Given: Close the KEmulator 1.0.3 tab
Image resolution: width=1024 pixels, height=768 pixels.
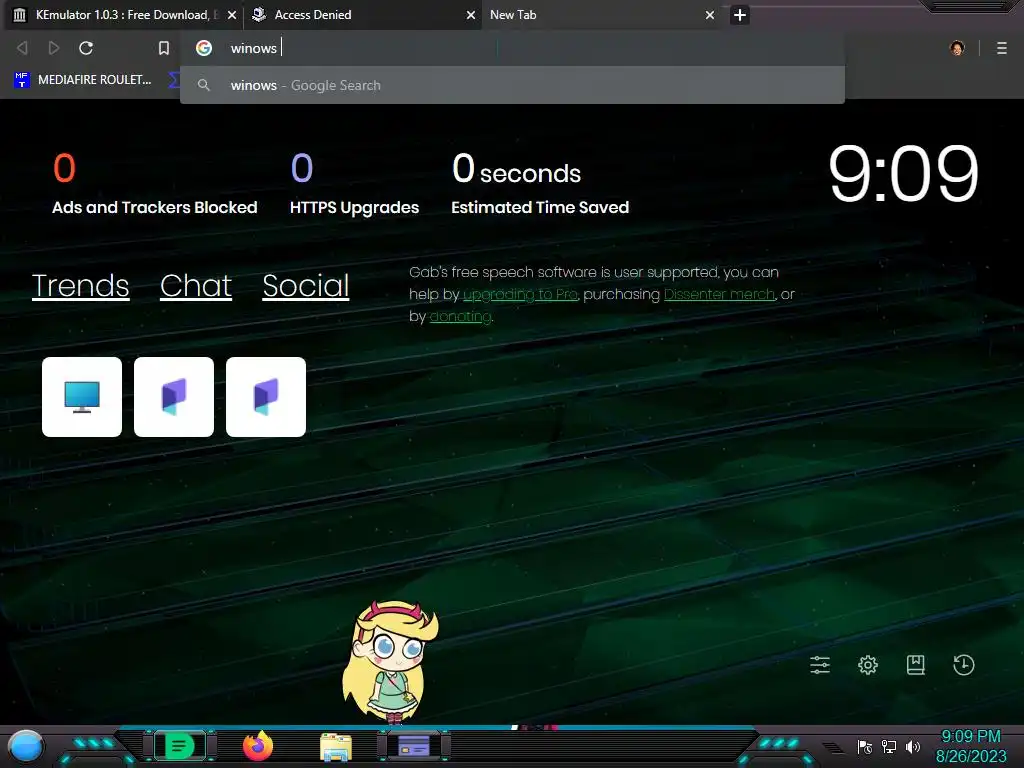Looking at the screenshot, I should coord(232,14).
